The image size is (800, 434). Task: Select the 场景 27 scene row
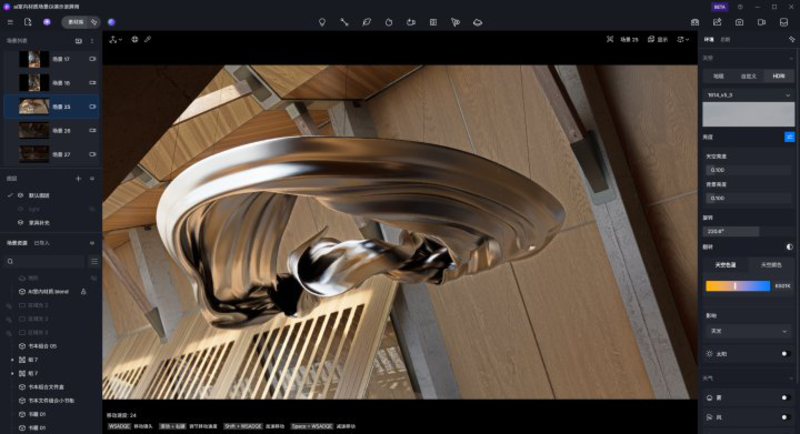click(51, 154)
